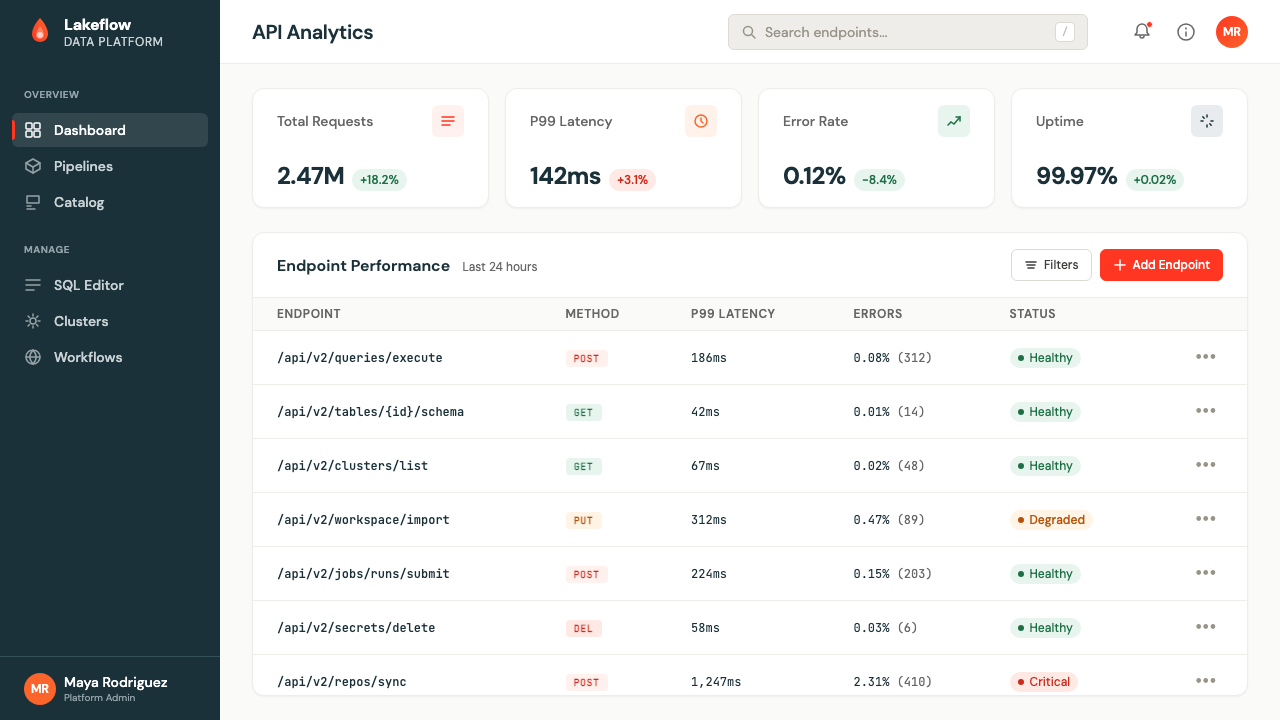This screenshot has height=720, width=1280.
Task: Open more options for /api/v2/workspace/import
Action: [1206, 519]
